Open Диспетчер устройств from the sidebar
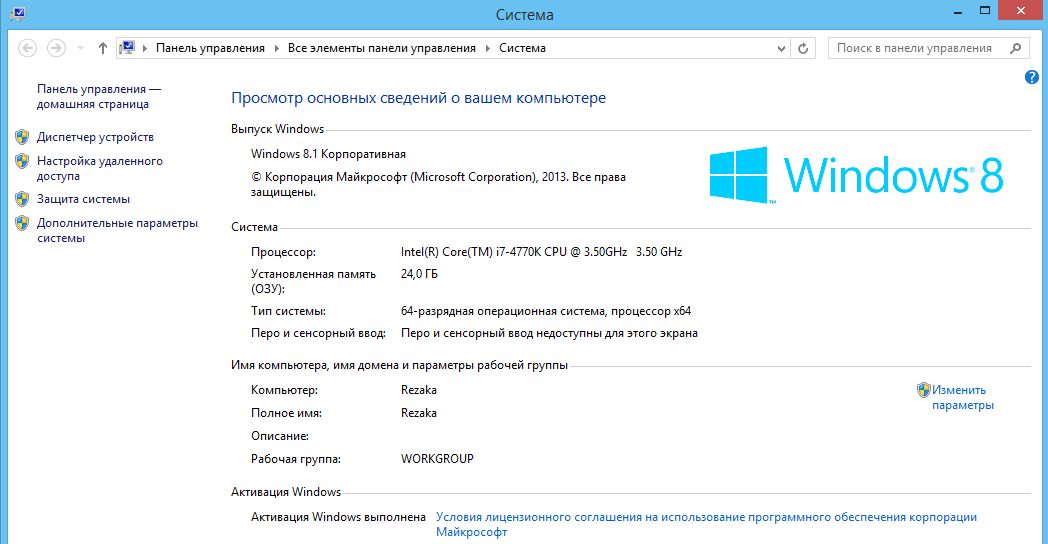Screen dimensions: 1048x544 pyautogui.click(x=95, y=137)
